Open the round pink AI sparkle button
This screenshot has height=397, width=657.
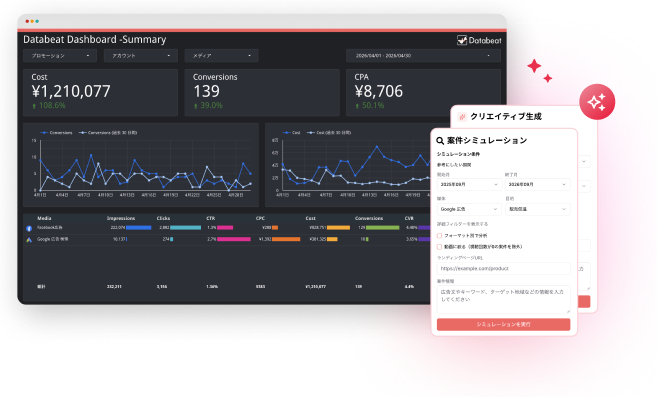(x=597, y=102)
